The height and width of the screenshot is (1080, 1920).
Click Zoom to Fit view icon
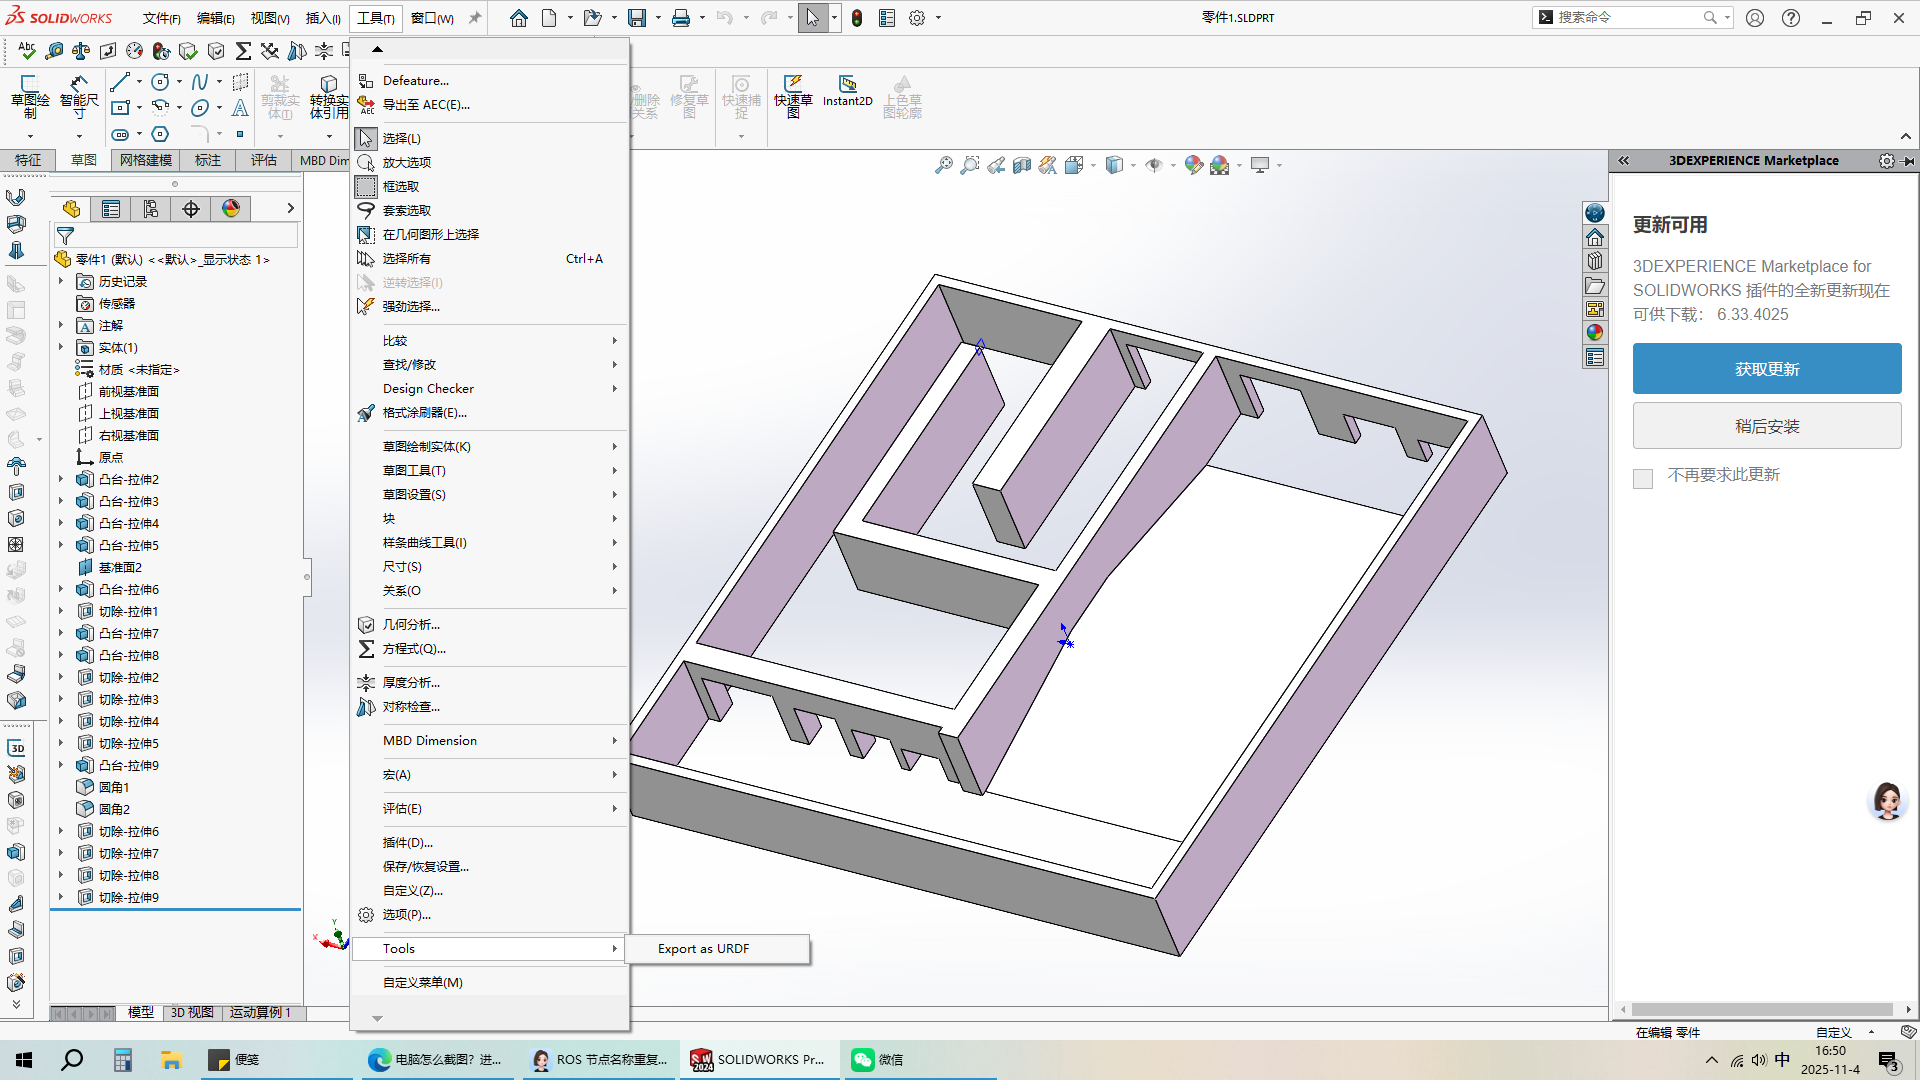click(943, 165)
